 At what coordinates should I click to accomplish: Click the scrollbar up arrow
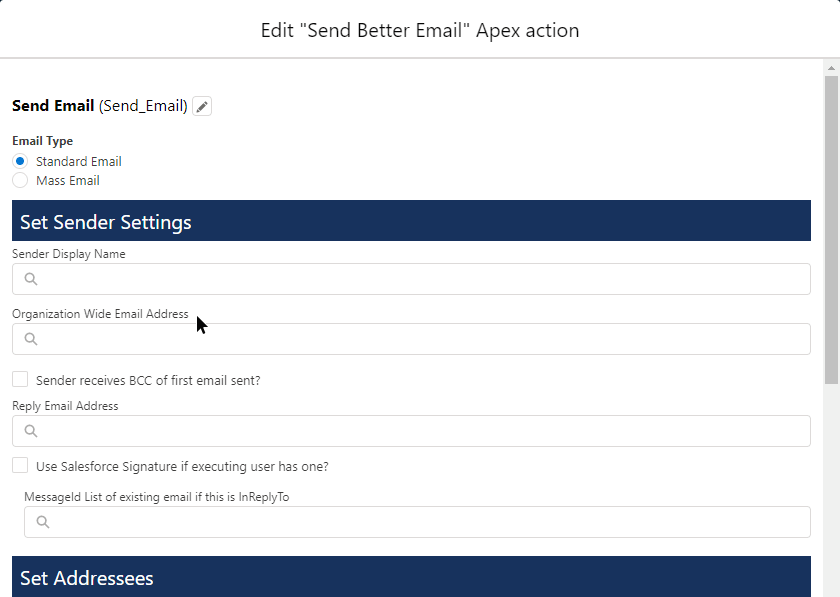(831, 66)
